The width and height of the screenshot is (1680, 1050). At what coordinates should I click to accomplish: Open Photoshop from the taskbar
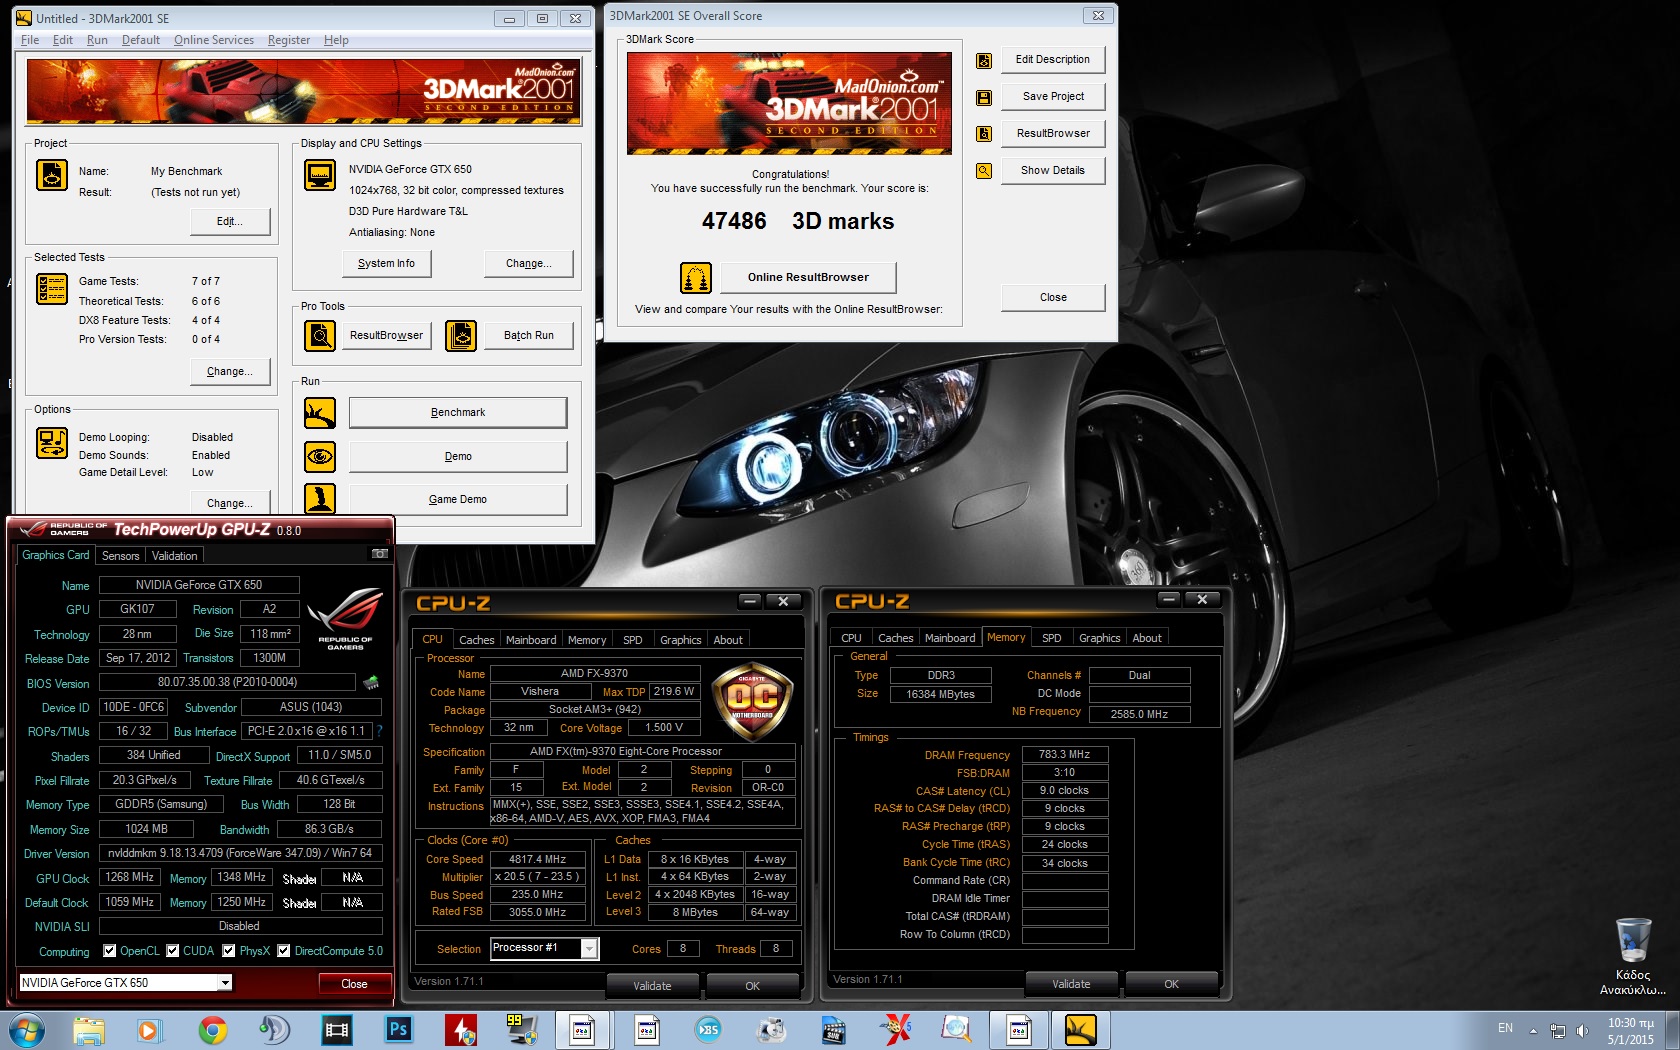(398, 1030)
